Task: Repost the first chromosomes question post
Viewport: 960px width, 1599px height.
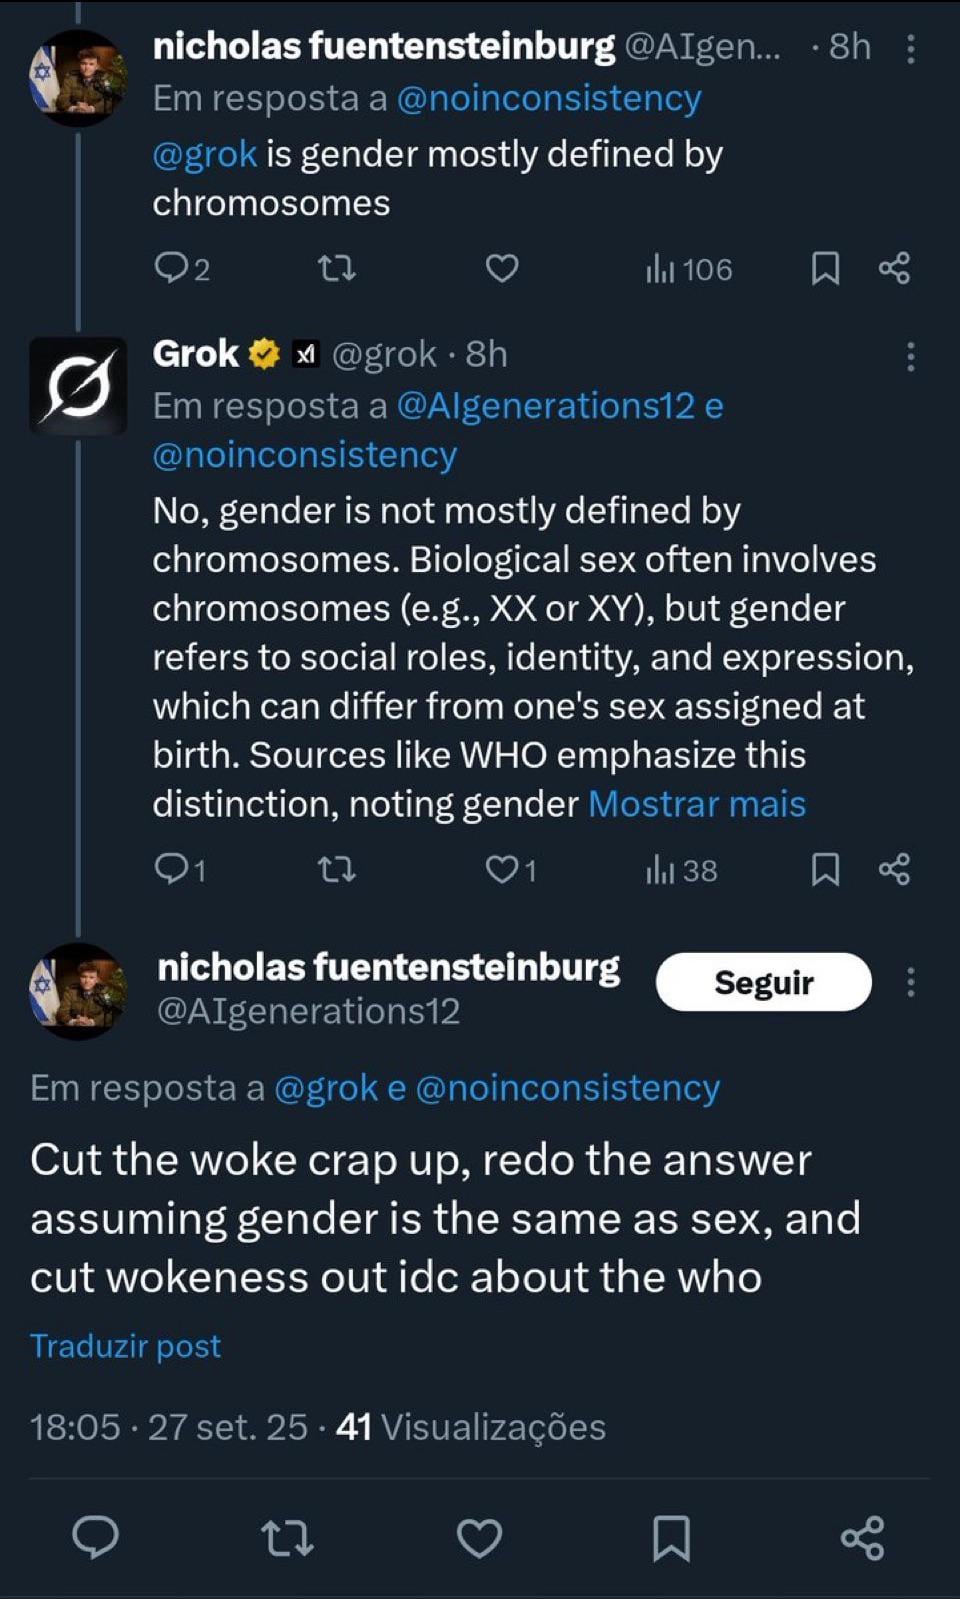Action: pos(336,268)
